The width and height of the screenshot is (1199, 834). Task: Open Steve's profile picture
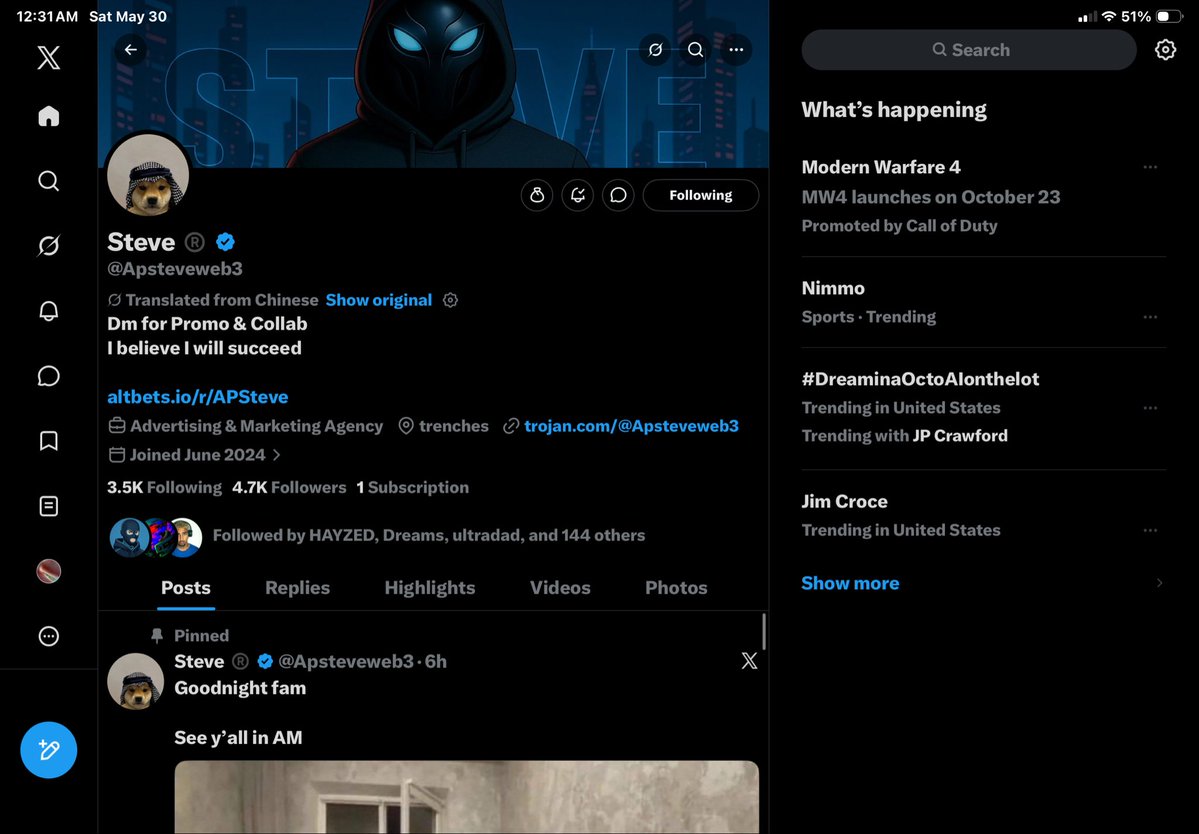click(x=148, y=176)
